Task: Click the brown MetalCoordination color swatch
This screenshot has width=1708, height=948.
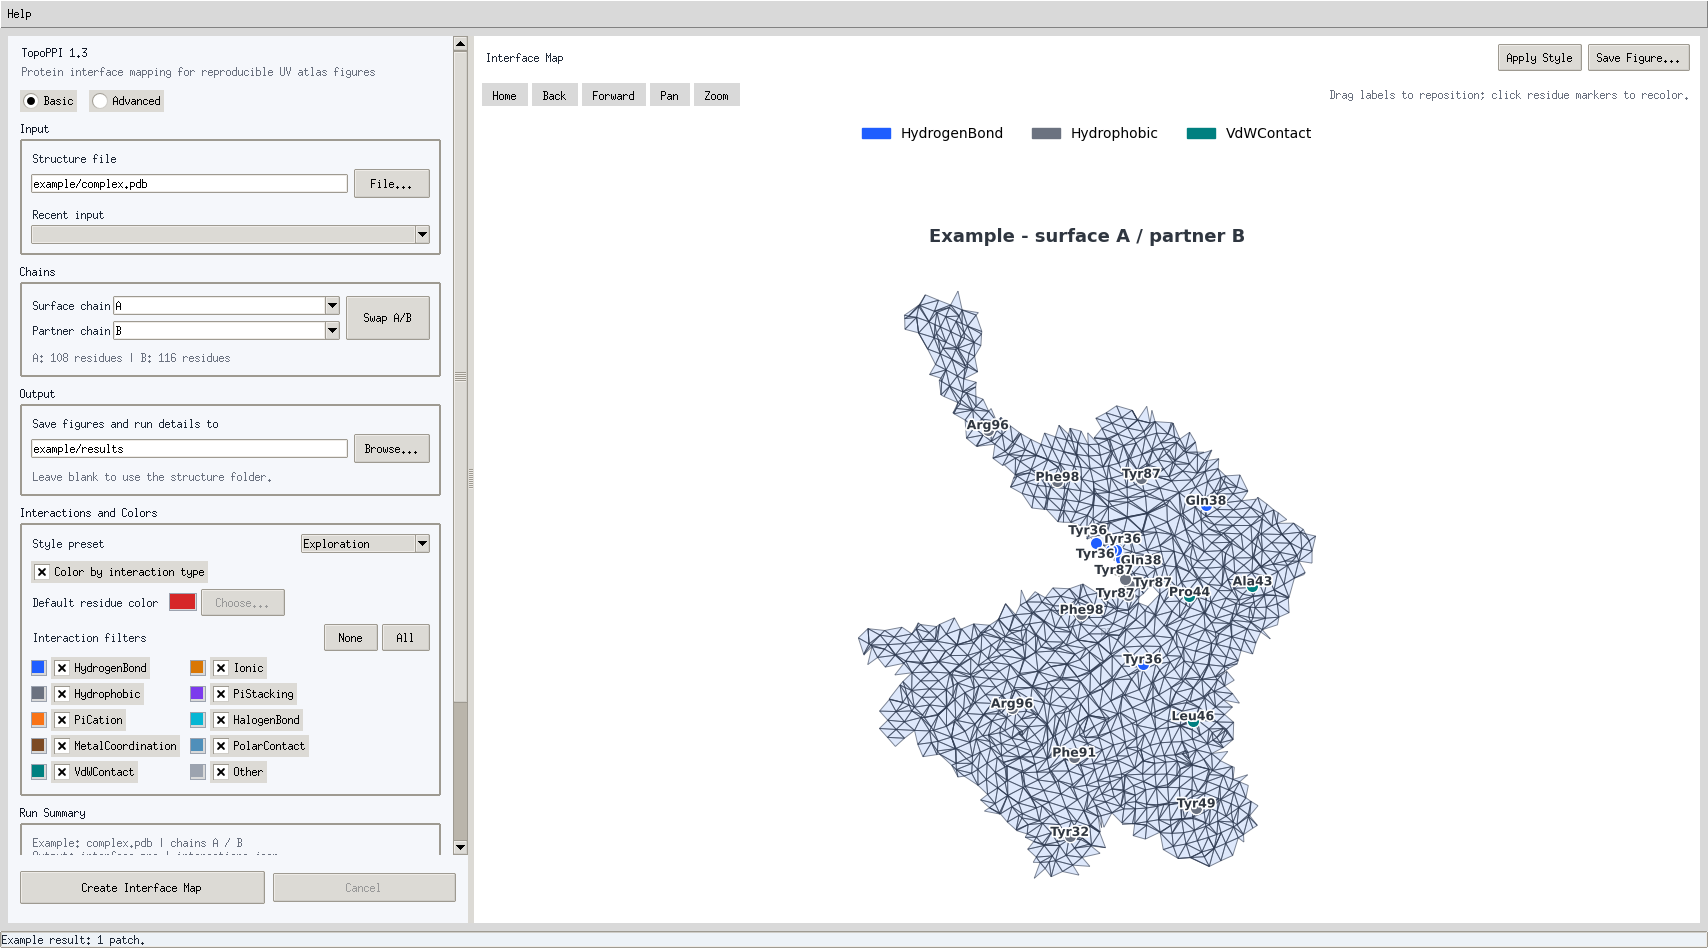Action: [x=38, y=746]
